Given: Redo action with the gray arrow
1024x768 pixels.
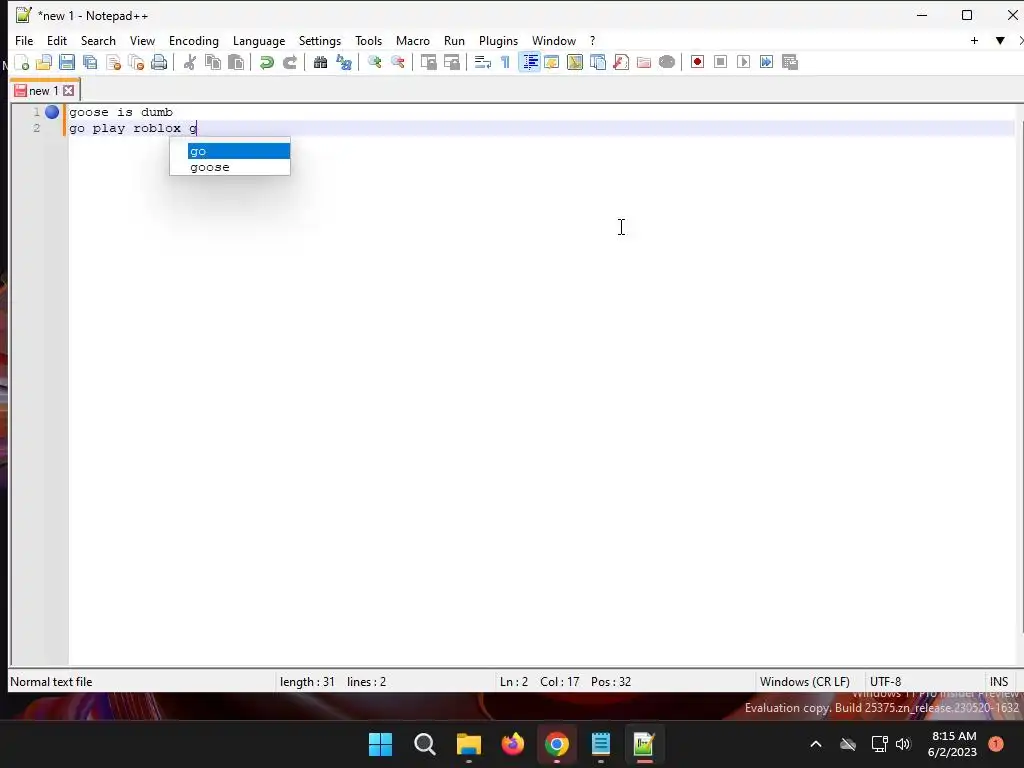Looking at the screenshot, I should 289,62.
